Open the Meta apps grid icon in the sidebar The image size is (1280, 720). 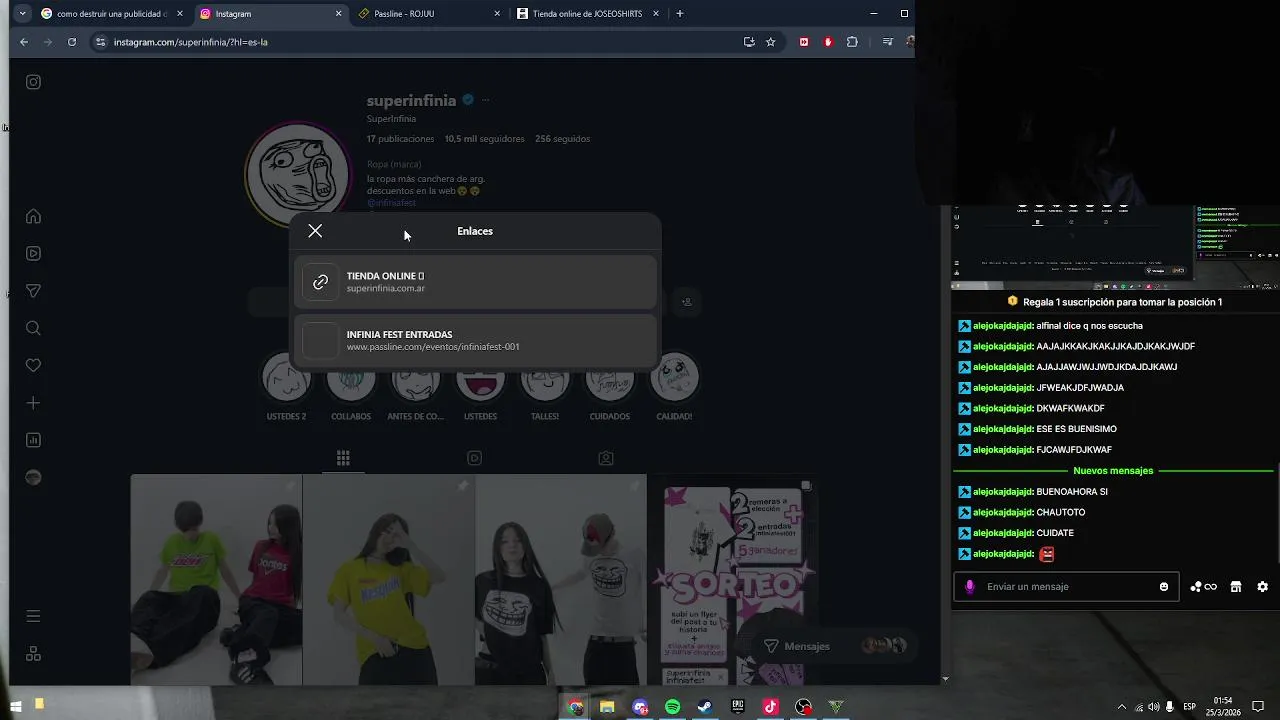pyautogui.click(x=33, y=653)
